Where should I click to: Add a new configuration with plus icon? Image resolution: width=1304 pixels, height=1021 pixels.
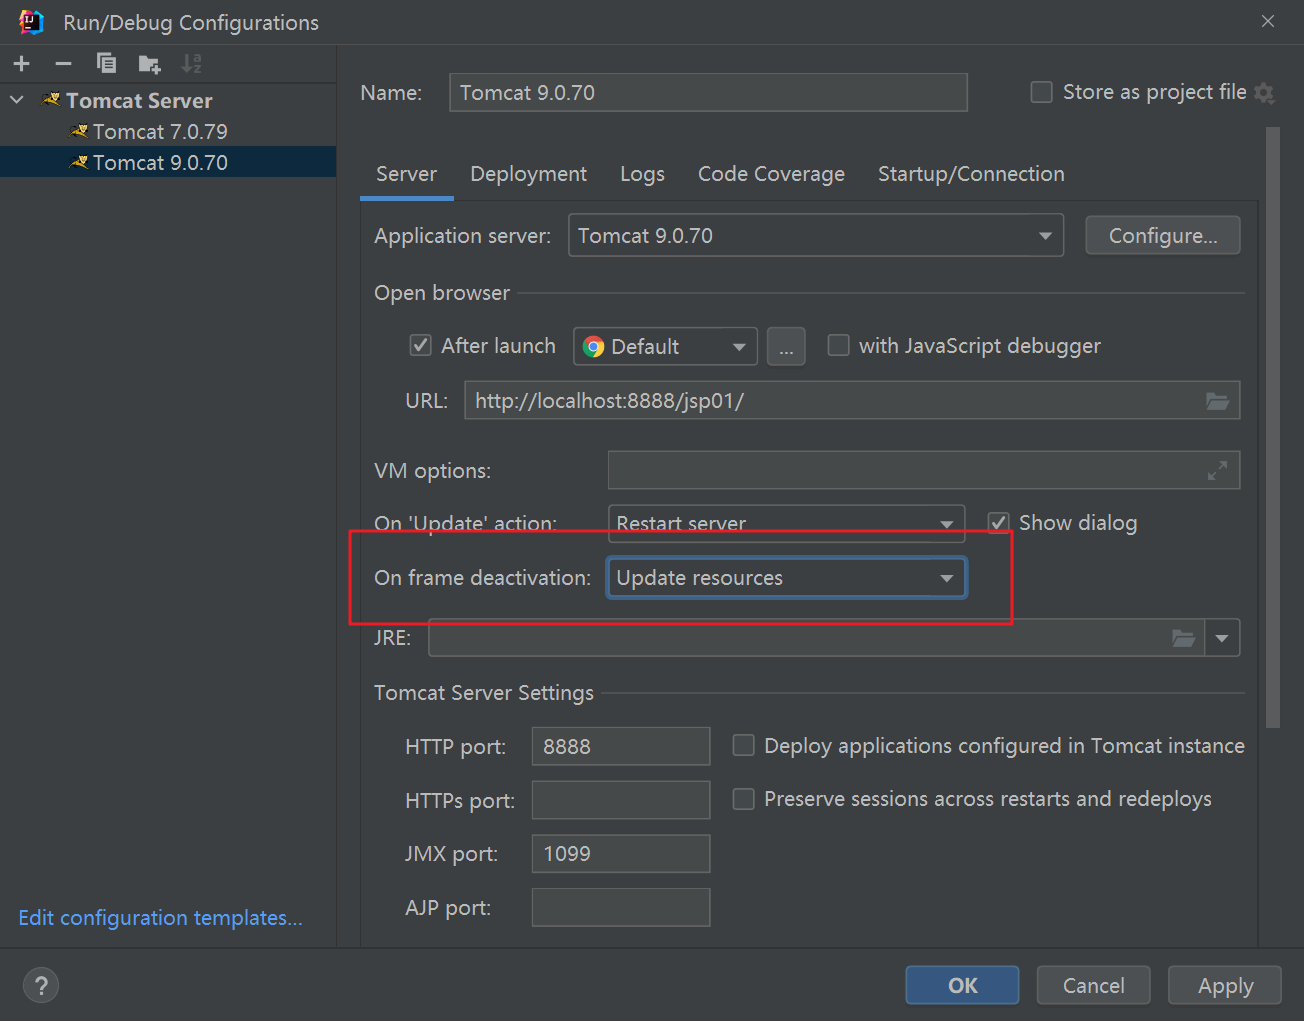tap(22, 64)
